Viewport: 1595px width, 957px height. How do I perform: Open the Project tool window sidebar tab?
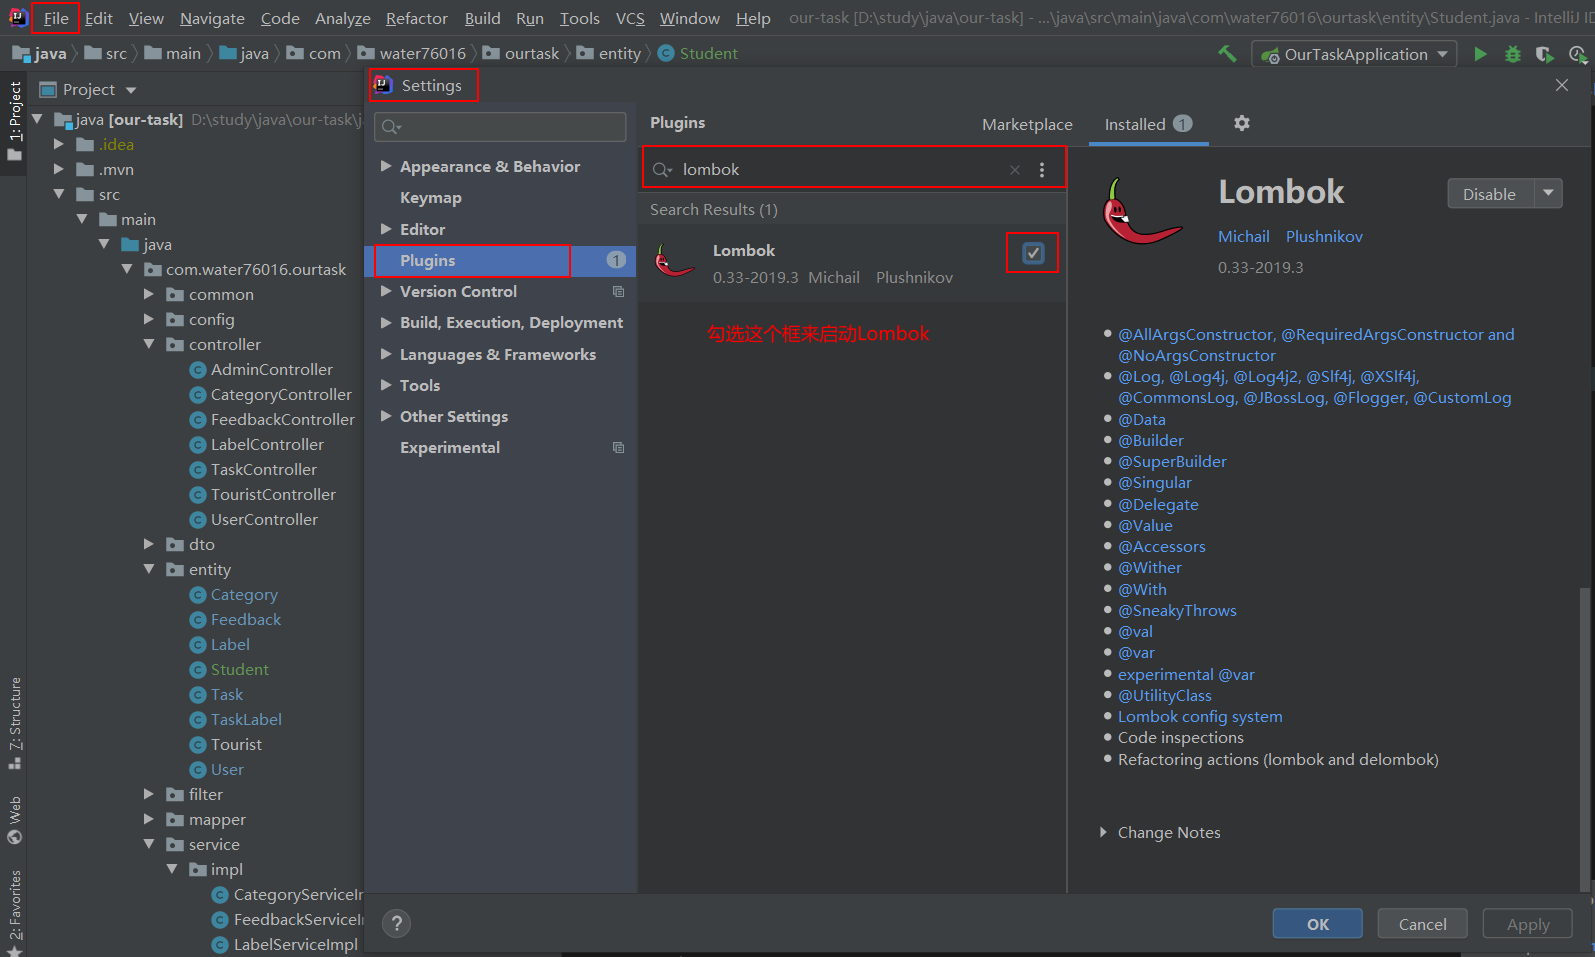click(x=14, y=121)
